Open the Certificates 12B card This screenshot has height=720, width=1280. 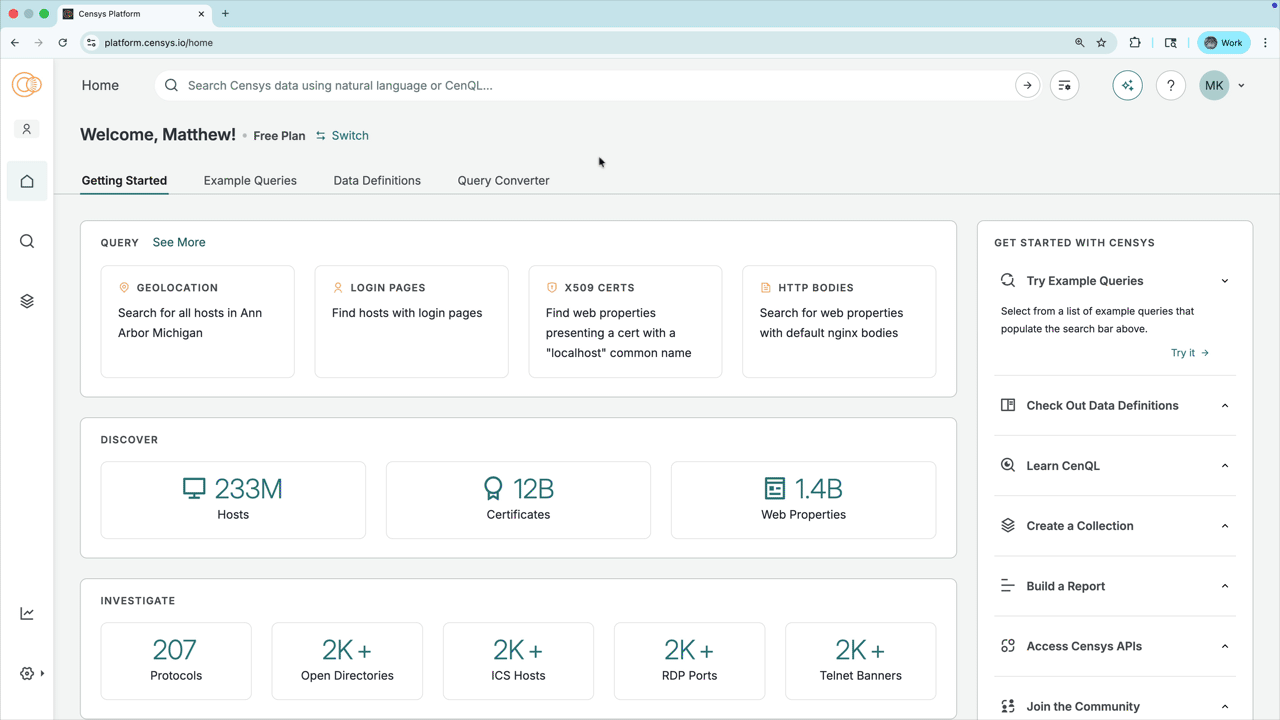(518, 500)
